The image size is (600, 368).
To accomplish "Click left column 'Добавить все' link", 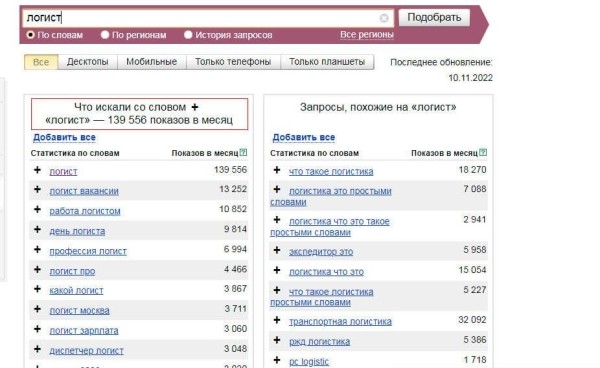I will [64, 137].
